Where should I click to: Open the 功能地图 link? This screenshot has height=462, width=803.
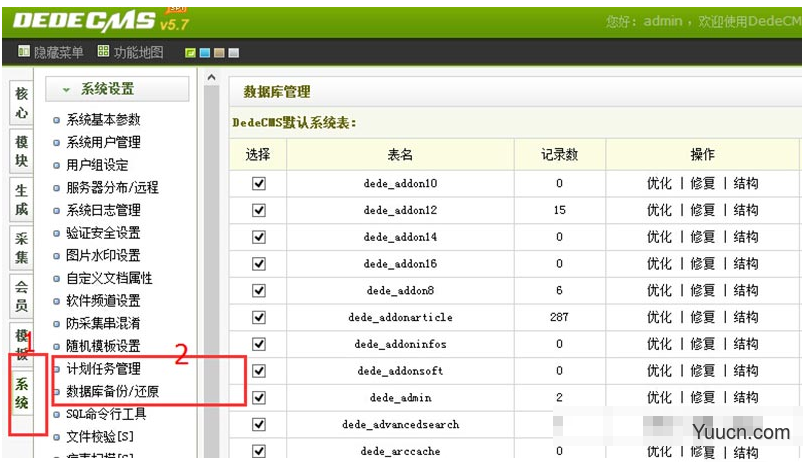pyautogui.click(x=138, y=52)
